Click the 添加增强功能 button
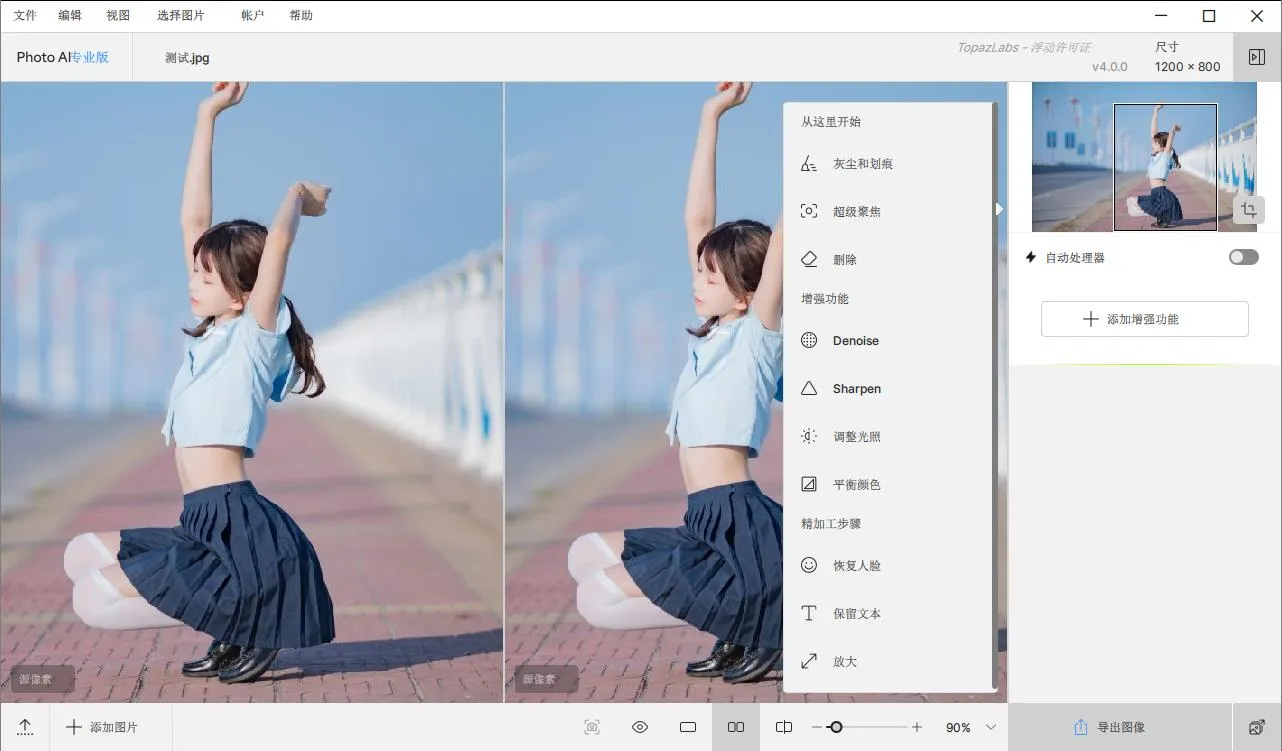1282x751 pixels. point(1144,319)
